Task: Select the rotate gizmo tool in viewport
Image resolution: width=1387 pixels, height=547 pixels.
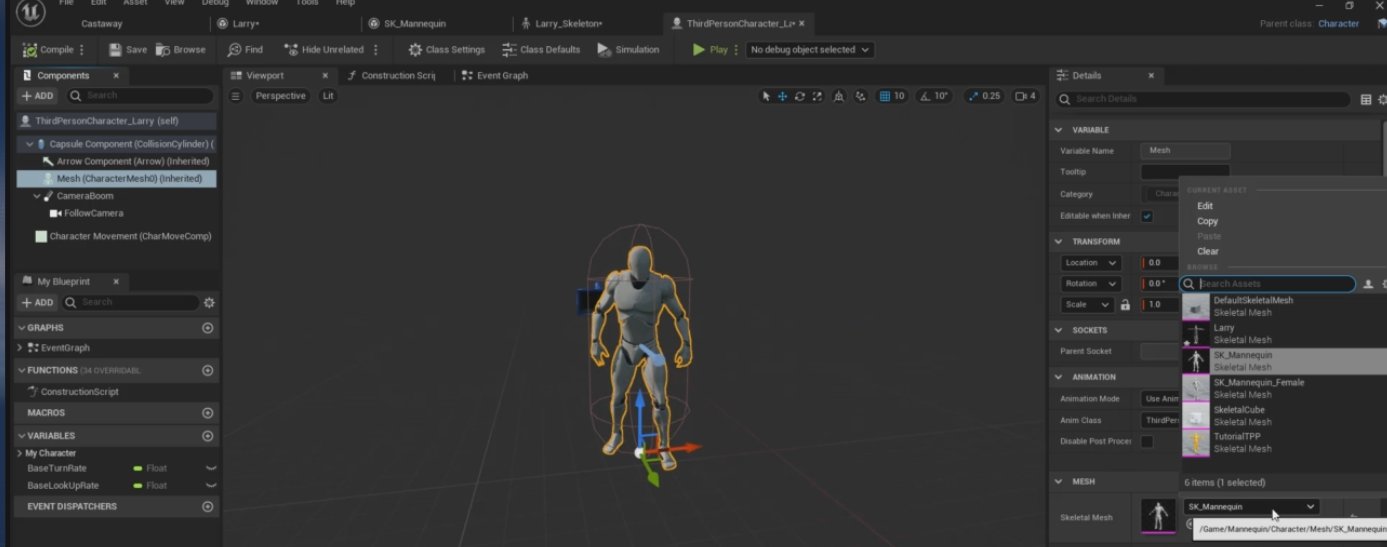Action: point(800,96)
